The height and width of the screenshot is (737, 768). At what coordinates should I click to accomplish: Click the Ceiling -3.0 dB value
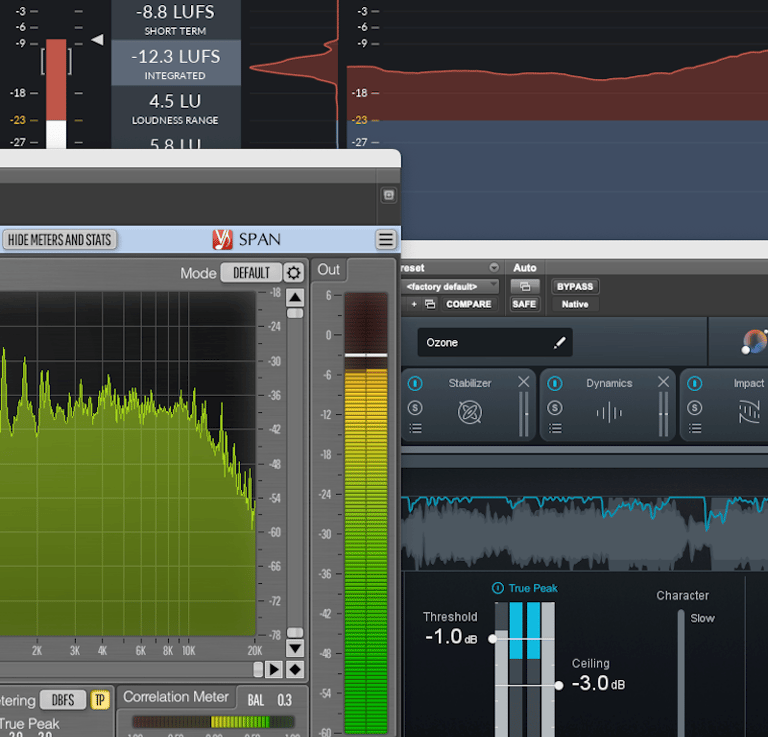point(599,683)
